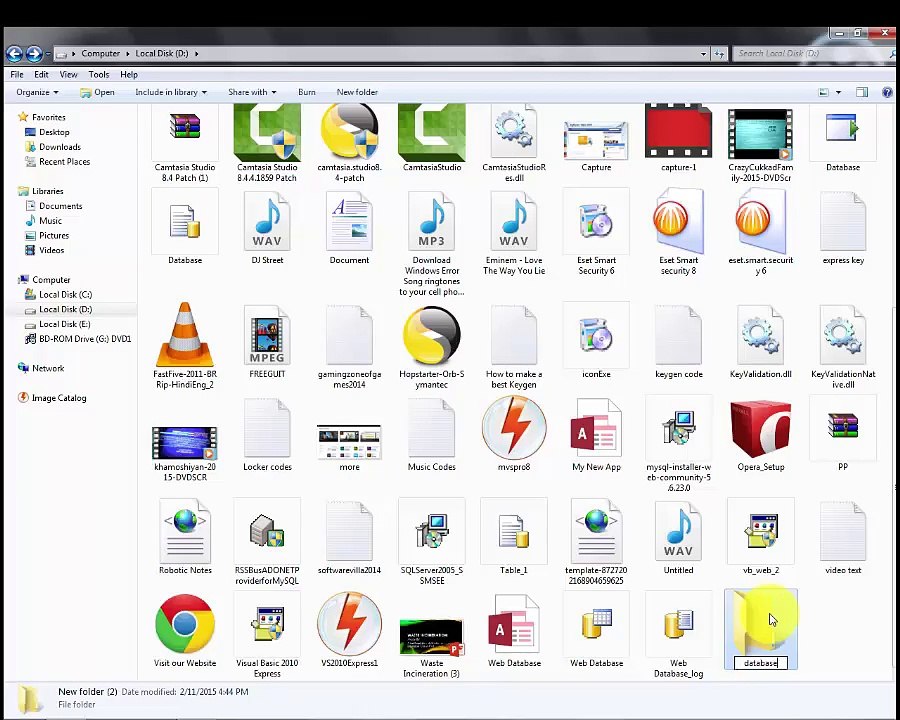This screenshot has width=900, height=720.
Task: Click the New folder button
Action: 357,92
